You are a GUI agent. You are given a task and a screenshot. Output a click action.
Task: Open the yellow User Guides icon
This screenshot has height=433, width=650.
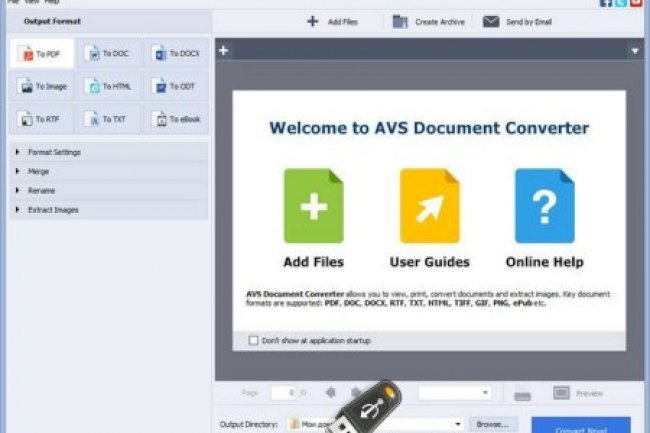tap(429, 205)
